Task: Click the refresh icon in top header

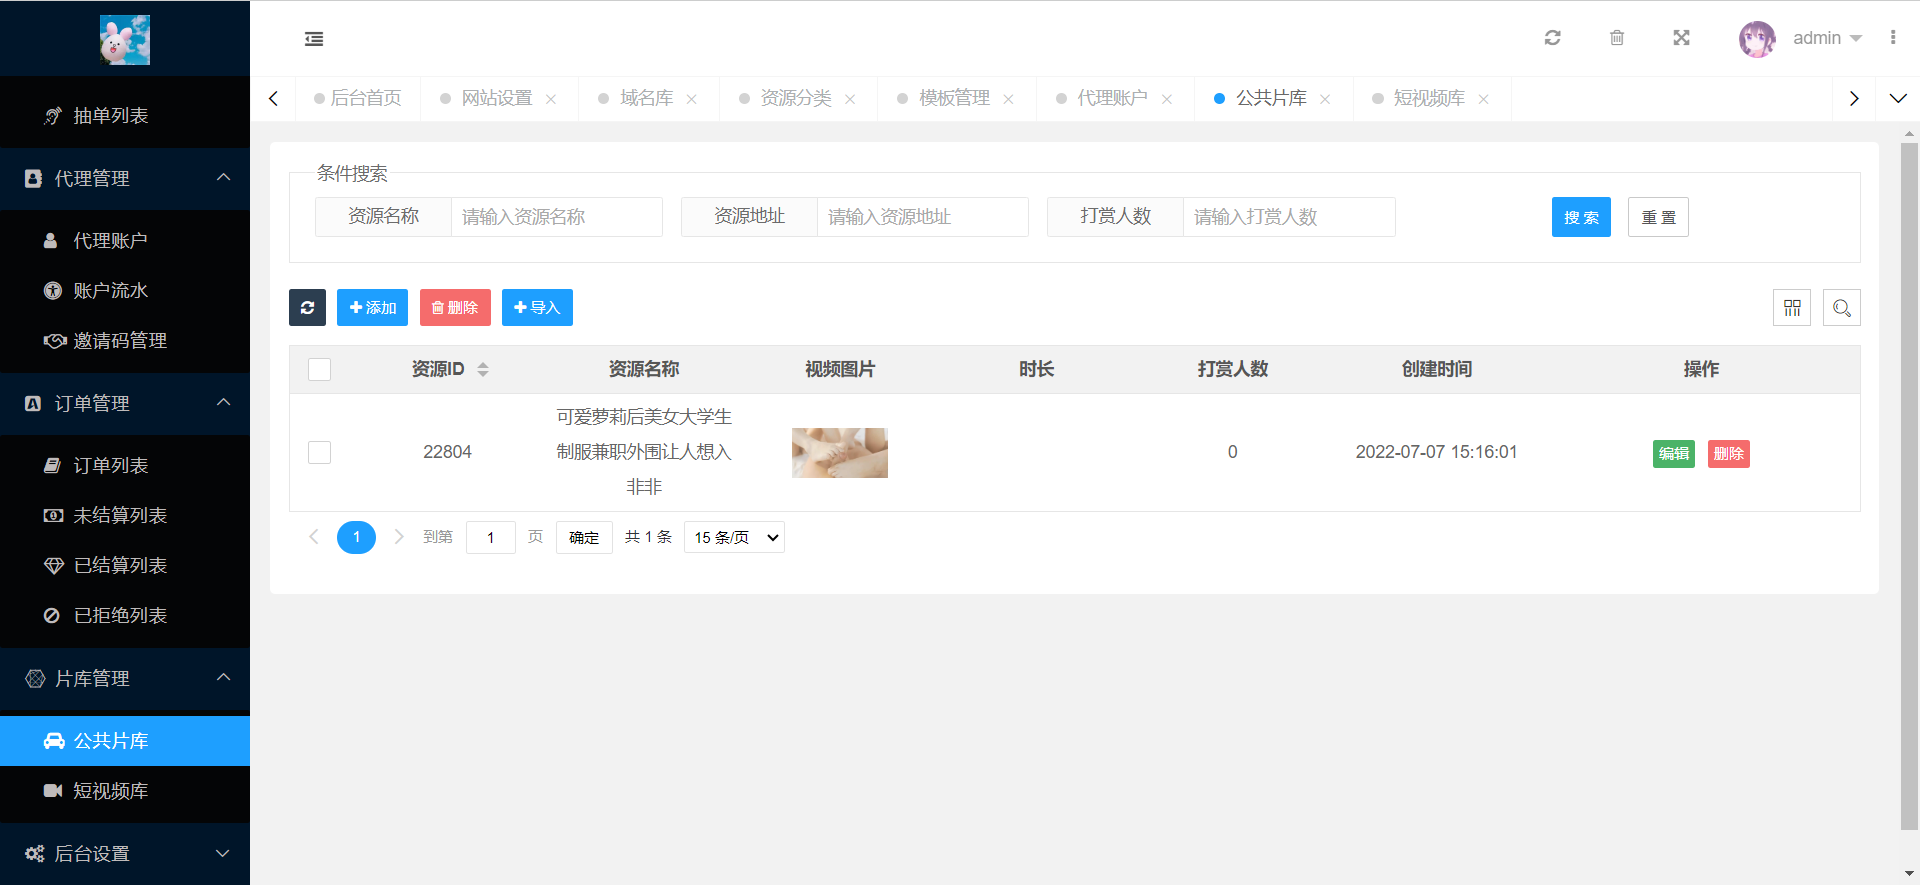Action: 1552,38
